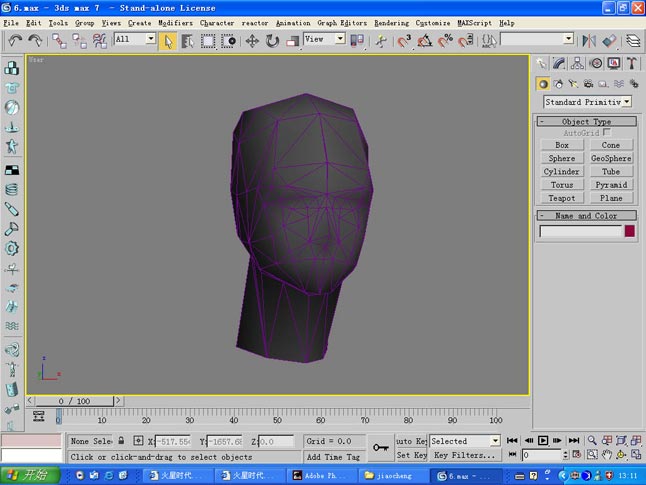
Task: Toggle Window/Crossing selection mode
Action: (228, 41)
